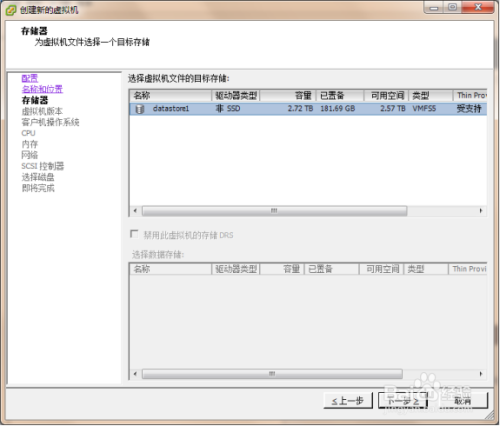Image resolution: width=500 pixels, height=426 pixels.
Task: Click the 客户机操作系统 step in sidebar
Action: click(x=50, y=122)
